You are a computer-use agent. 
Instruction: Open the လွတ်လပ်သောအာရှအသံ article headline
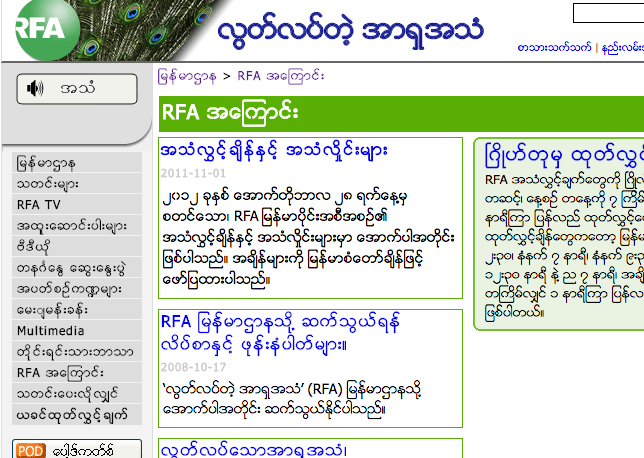coord(253,450)
